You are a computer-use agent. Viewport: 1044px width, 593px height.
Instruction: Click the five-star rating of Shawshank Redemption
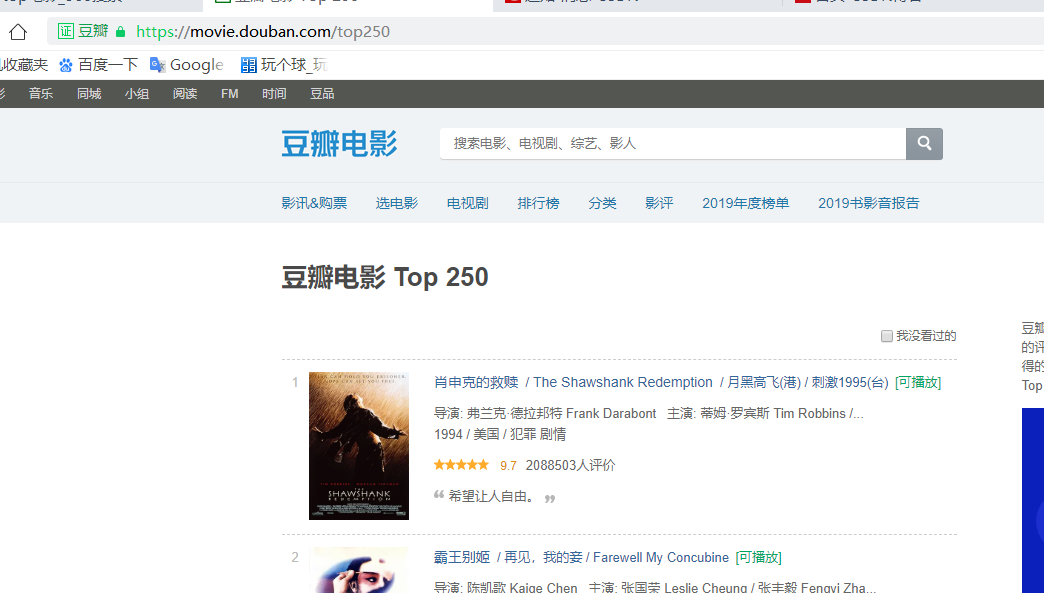(460, 464)
